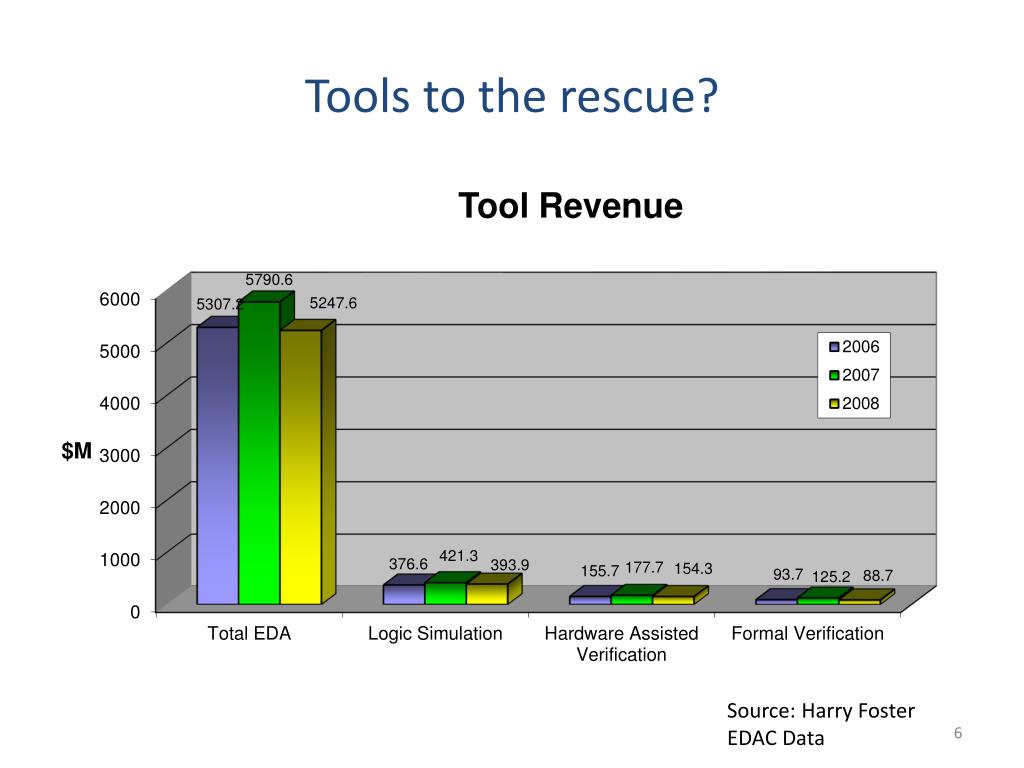Click the 3000 y-axis tick label
Viewport: 1024px width, 768px height.
point(120,456)
